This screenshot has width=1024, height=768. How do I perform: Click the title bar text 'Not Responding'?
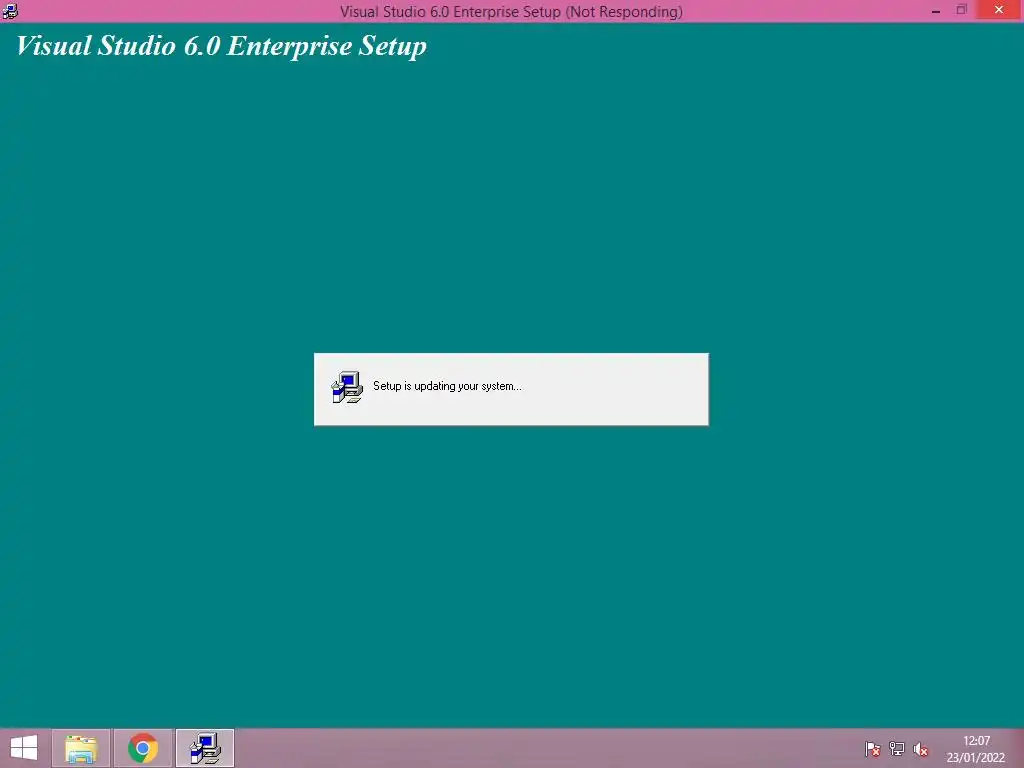(x=624, y=12)
